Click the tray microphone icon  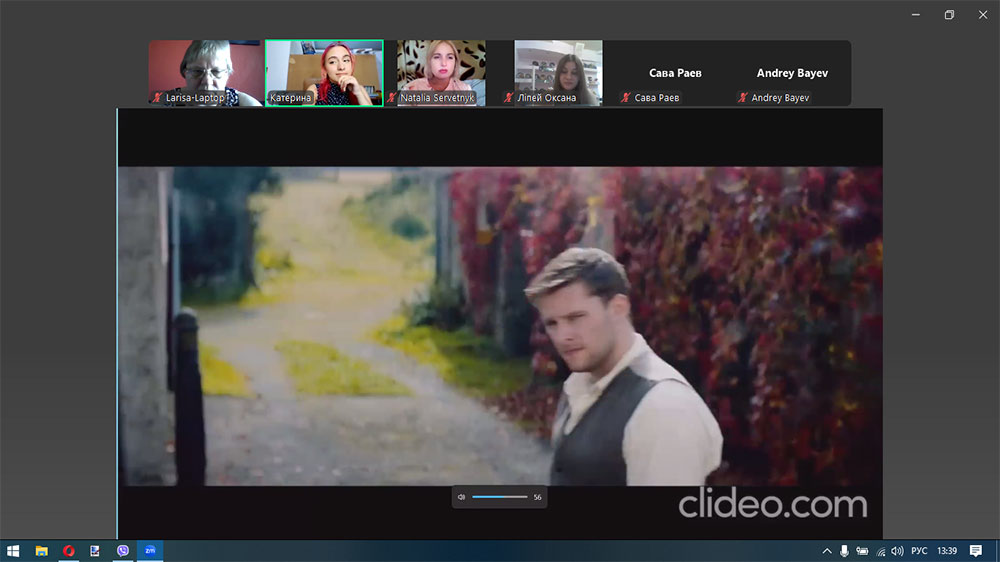pyautogui.click(x=844, y=551)
